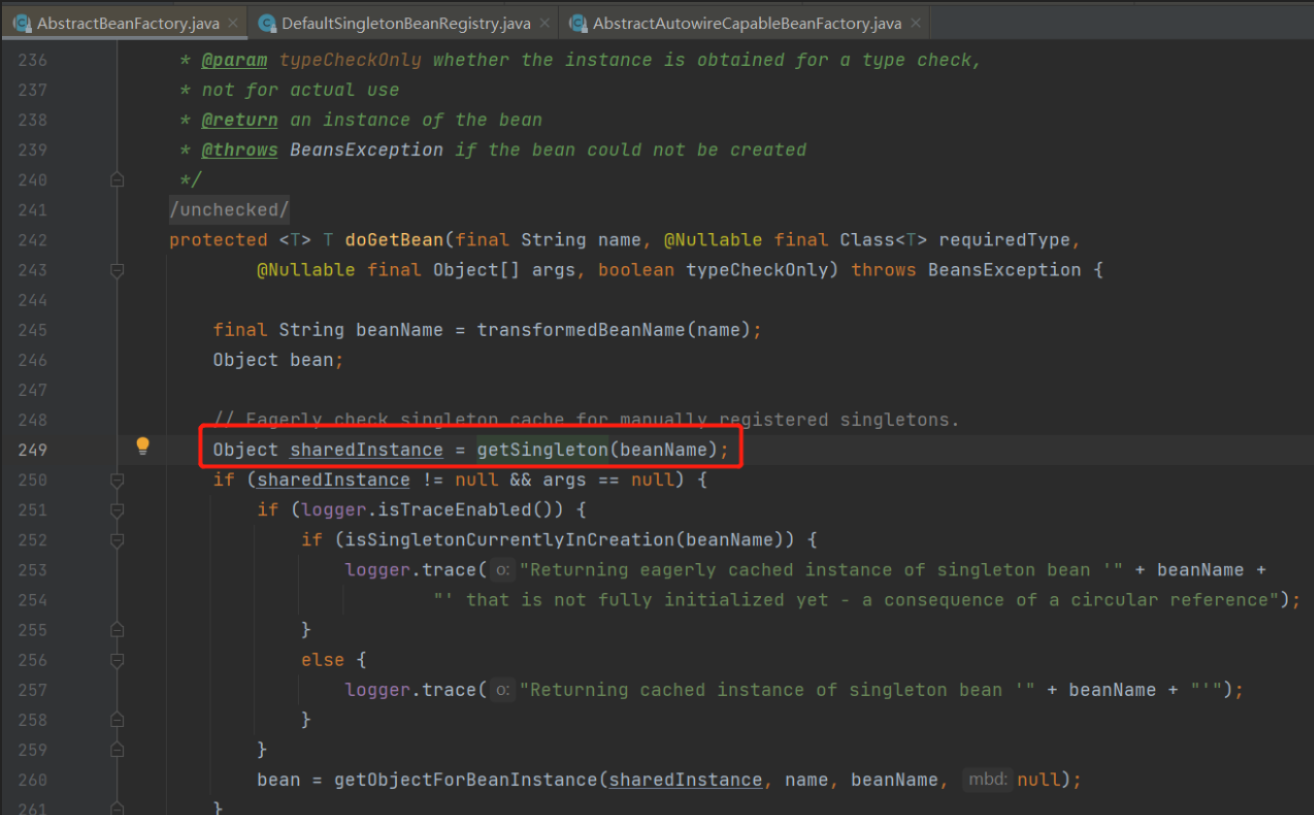The width and height of the screenshot is (1314, 815).
Task: Click line number 257 in the gutter
Action: tap(32, 690)
